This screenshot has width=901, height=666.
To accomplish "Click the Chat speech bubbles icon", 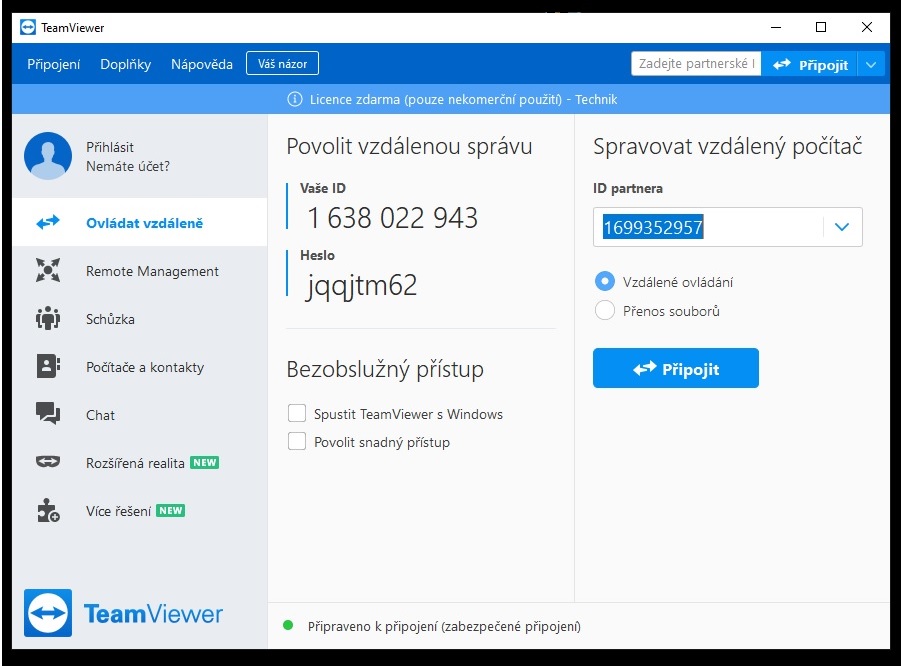I will (x=48, y=413).
